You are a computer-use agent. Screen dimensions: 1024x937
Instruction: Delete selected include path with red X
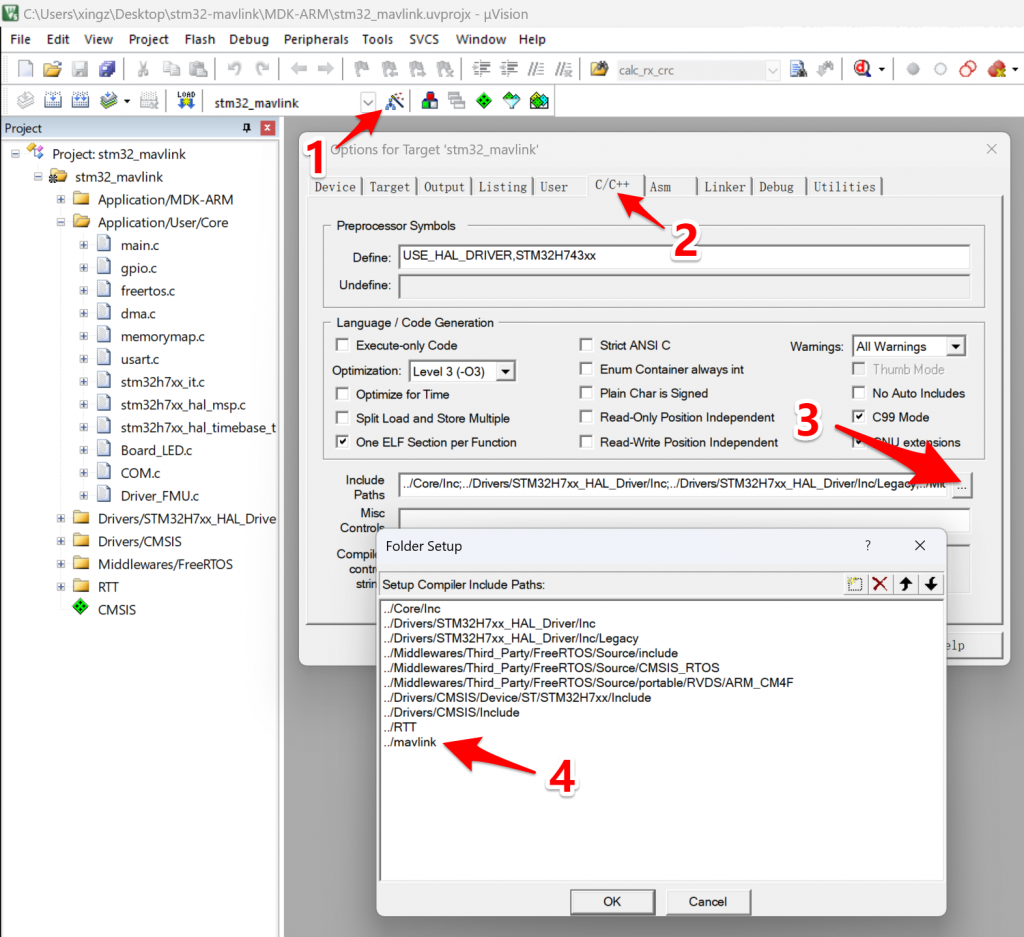click(880, 584)
